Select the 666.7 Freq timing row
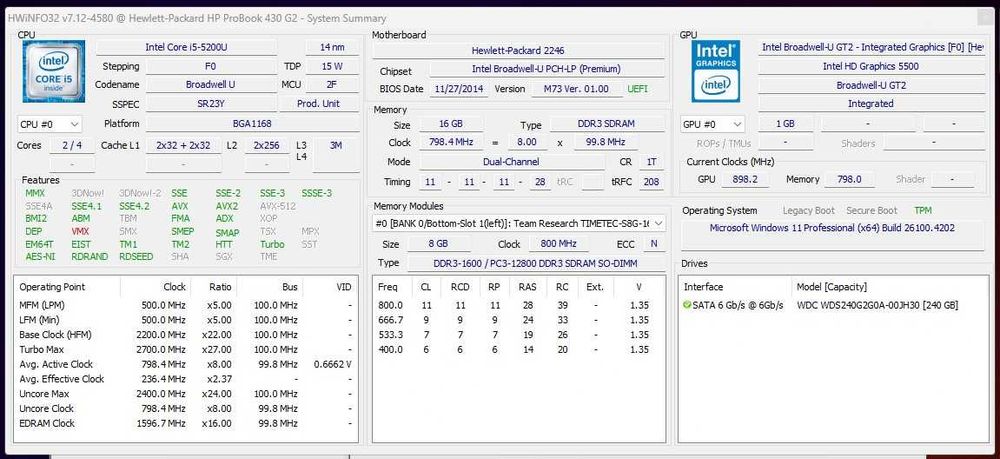The image size is (1000, 459). click(518, 320)
